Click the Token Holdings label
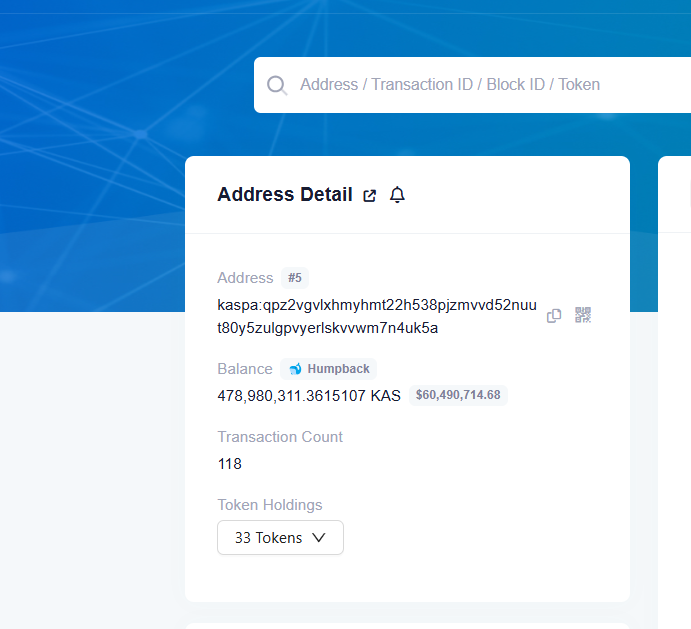 (x=270, y=505)
